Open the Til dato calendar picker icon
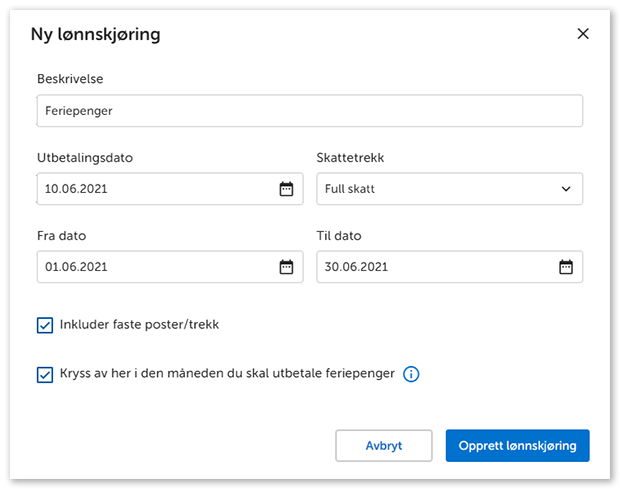 pyautogui.click(x=566, y=267)
